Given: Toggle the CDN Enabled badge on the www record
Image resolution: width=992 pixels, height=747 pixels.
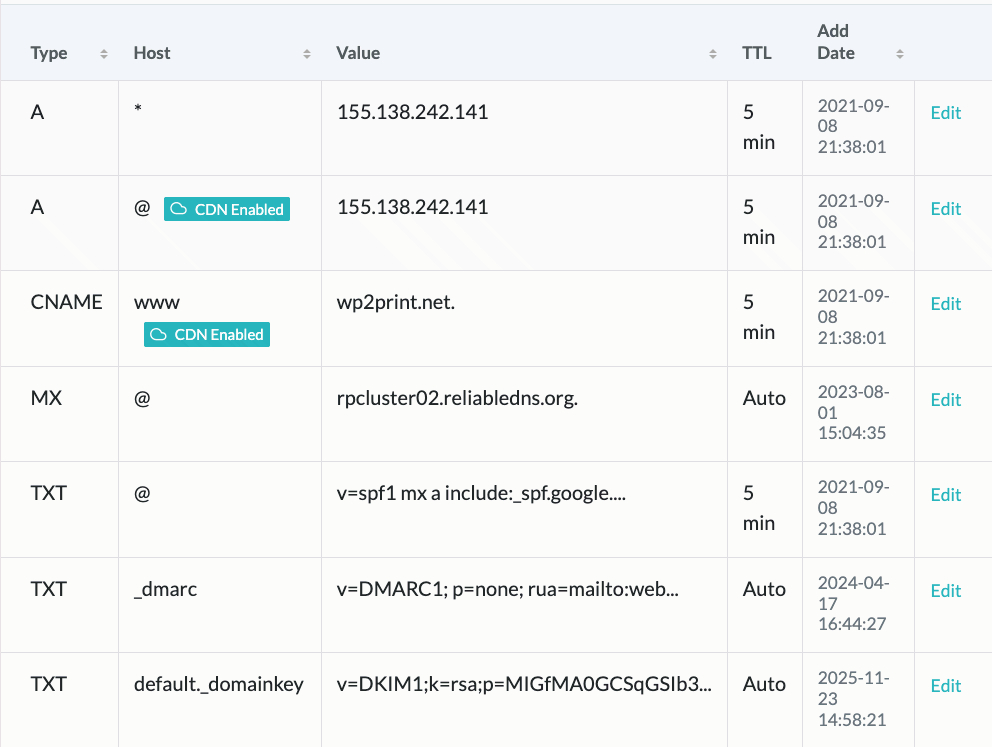Looking at the screenshot, I should pyautogui.click(x=206, y=334).
